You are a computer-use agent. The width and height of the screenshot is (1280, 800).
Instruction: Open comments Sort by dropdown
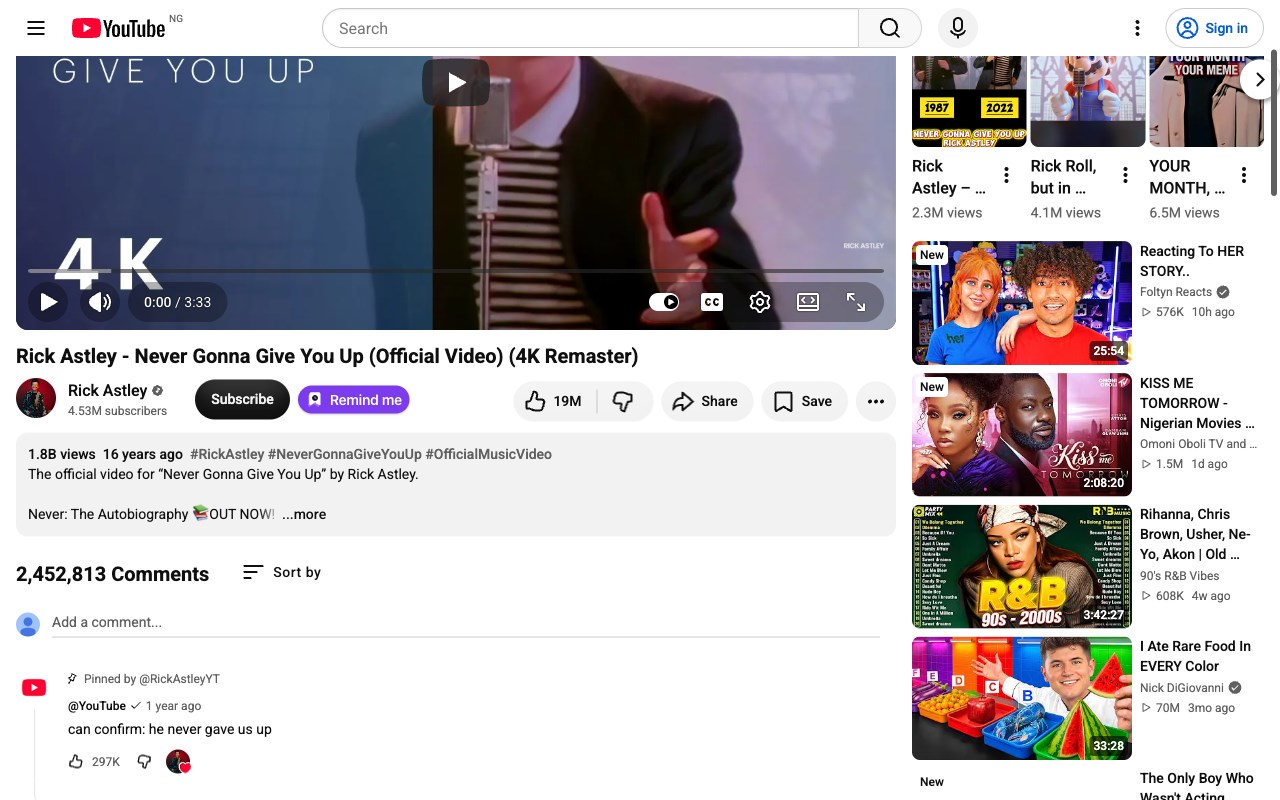point(282,572)
